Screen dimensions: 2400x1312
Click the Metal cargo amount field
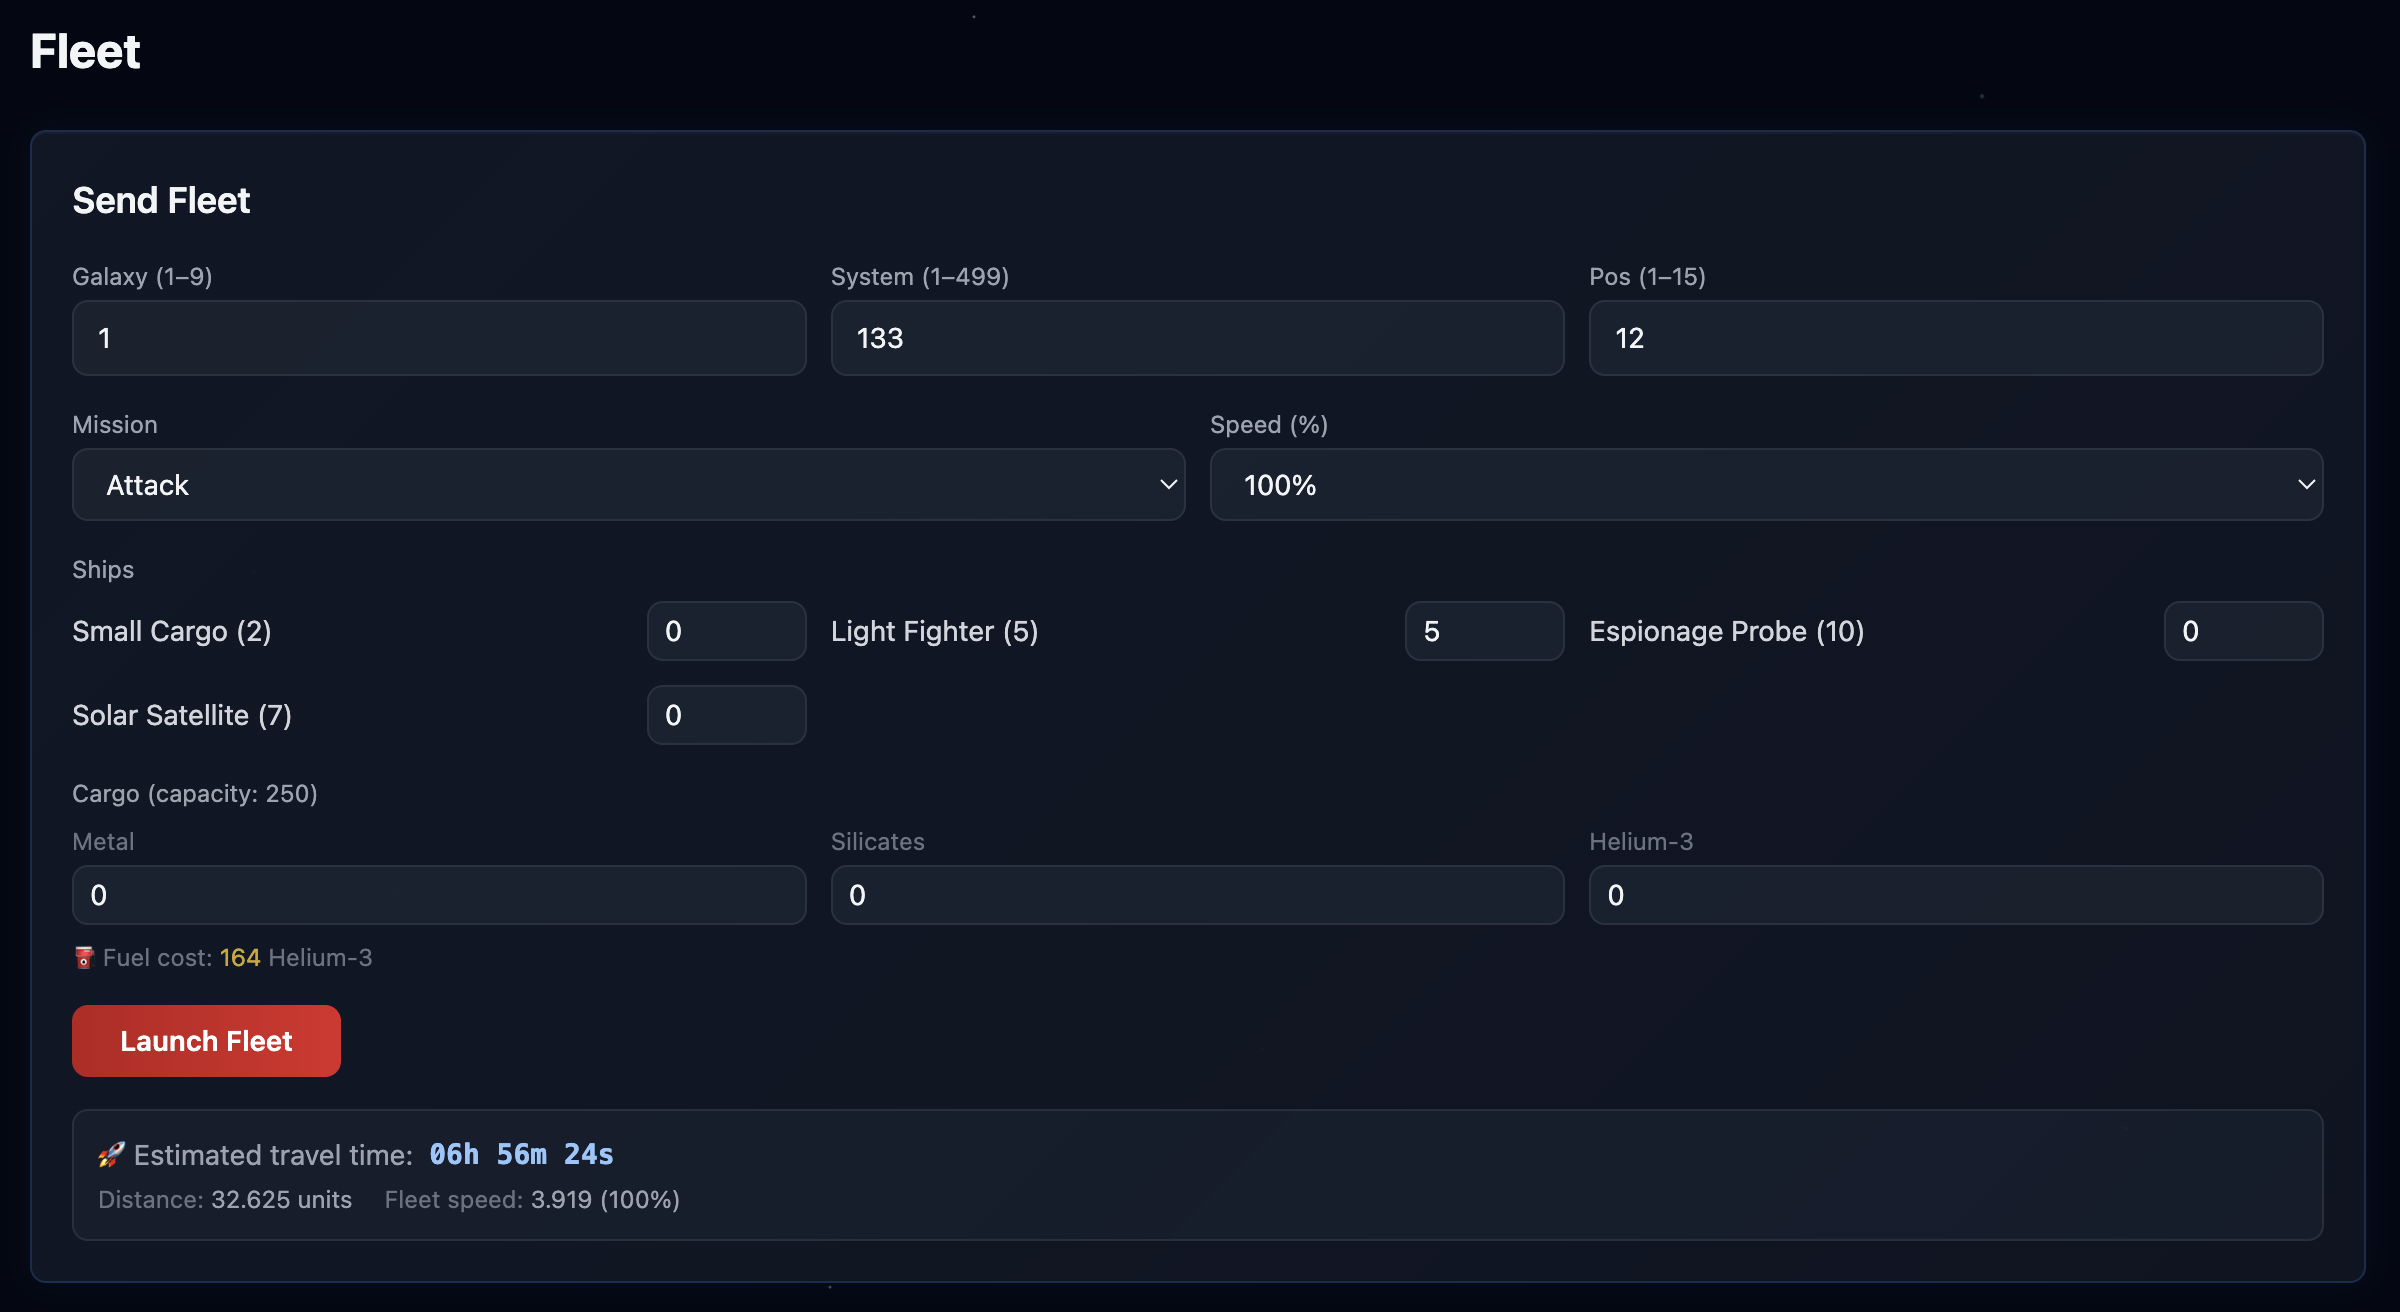(438, 895)
